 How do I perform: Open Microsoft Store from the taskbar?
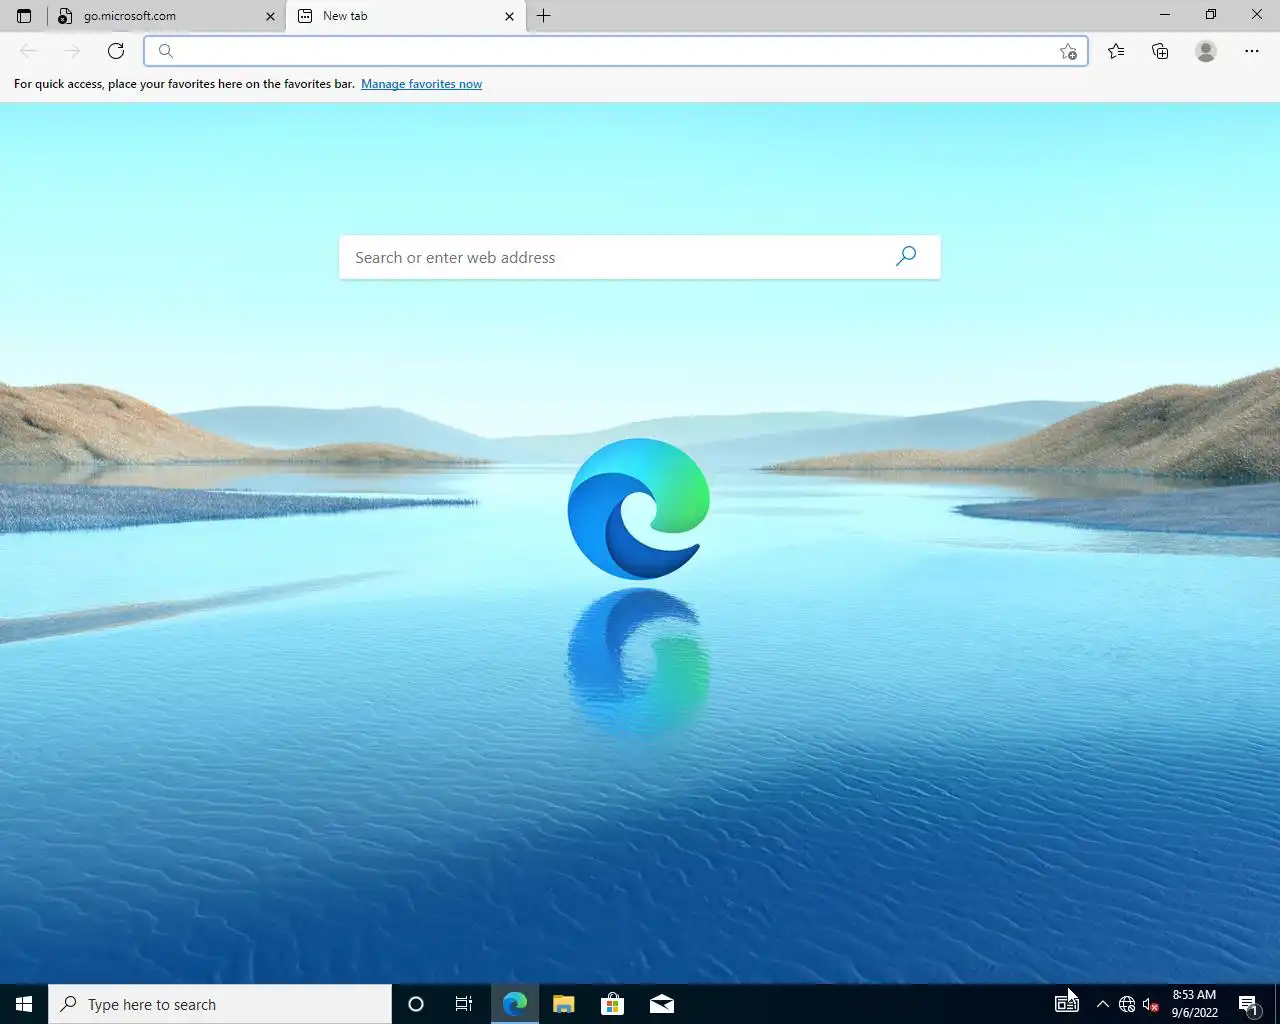[x=612, y=1004]
